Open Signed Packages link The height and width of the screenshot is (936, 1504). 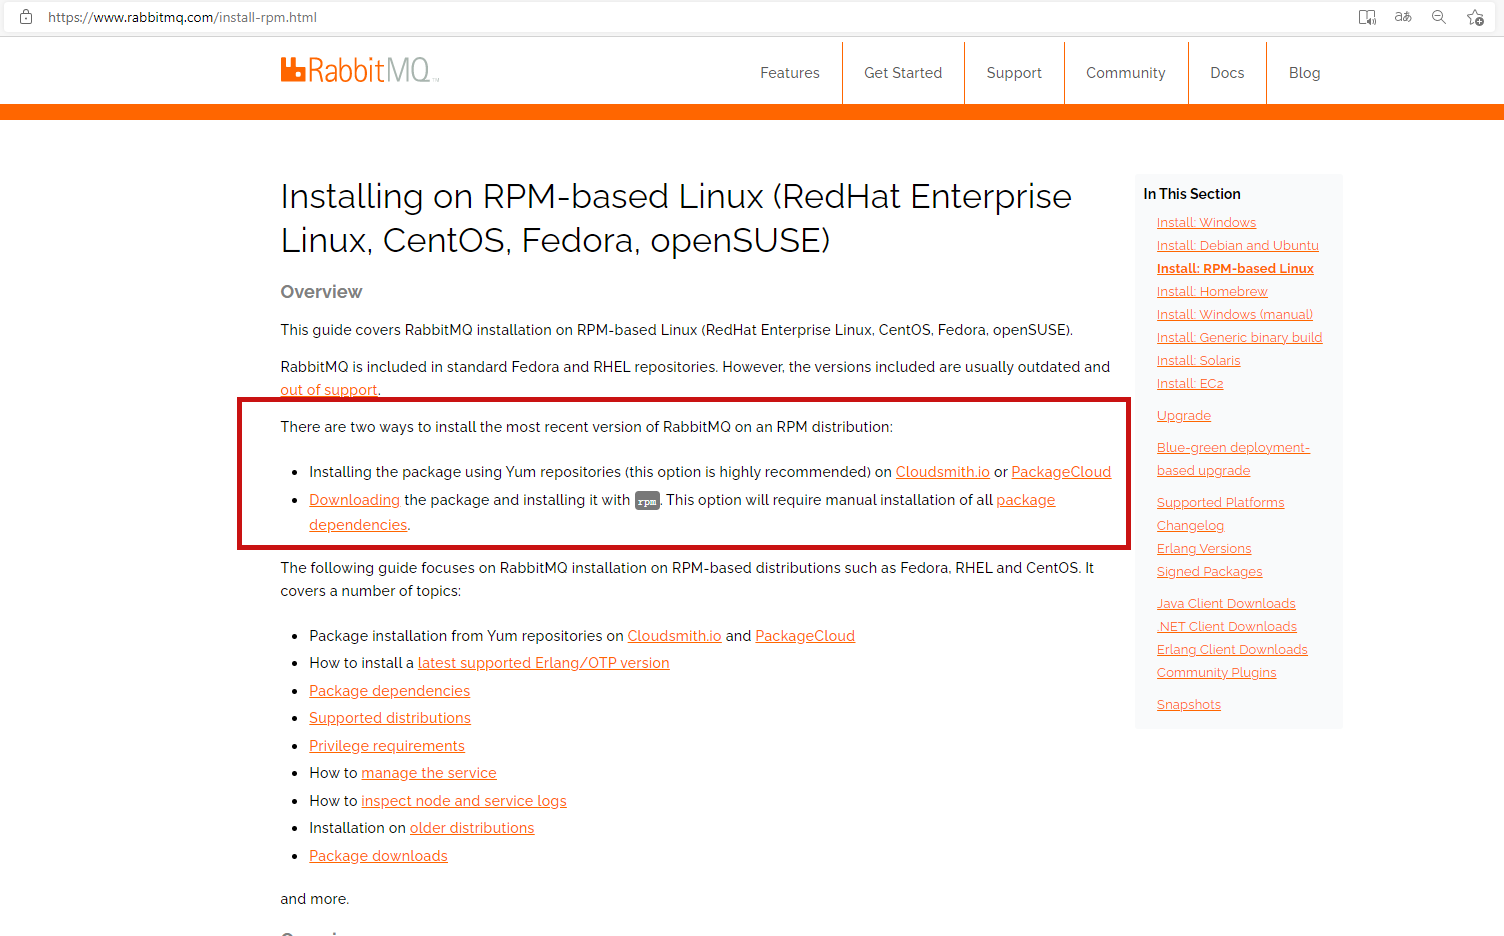[x=1210, y=572]
